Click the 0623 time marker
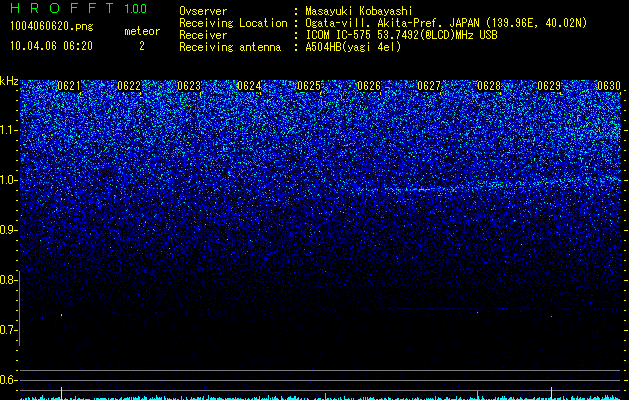 tap(189, 86)
